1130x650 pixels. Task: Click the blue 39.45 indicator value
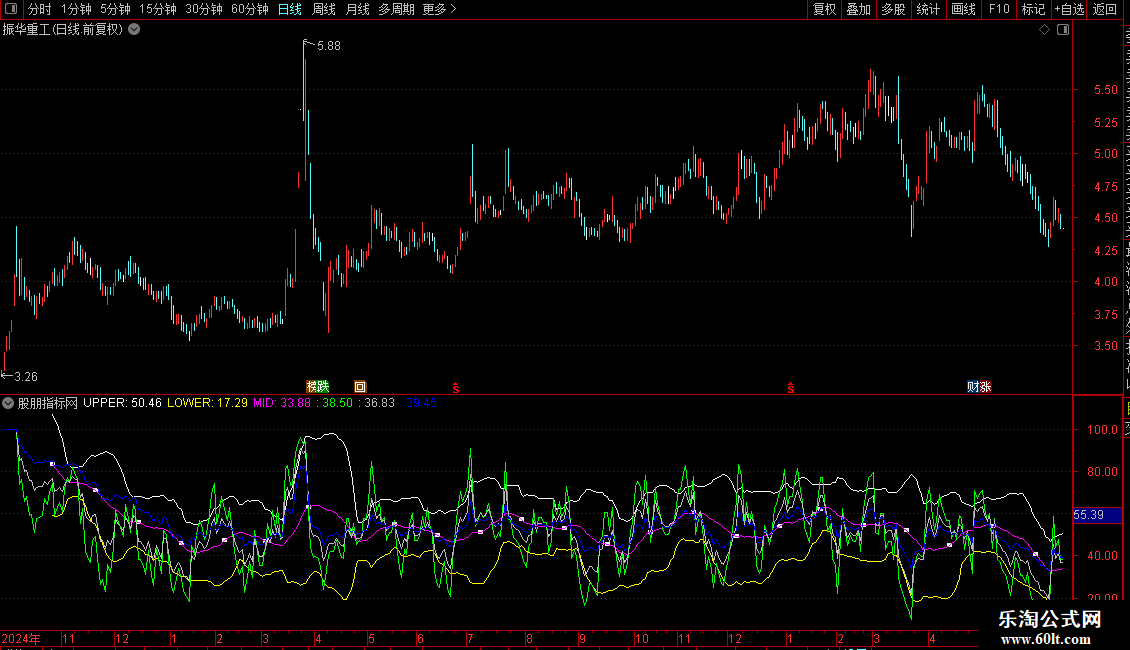[x=422, y=404]
